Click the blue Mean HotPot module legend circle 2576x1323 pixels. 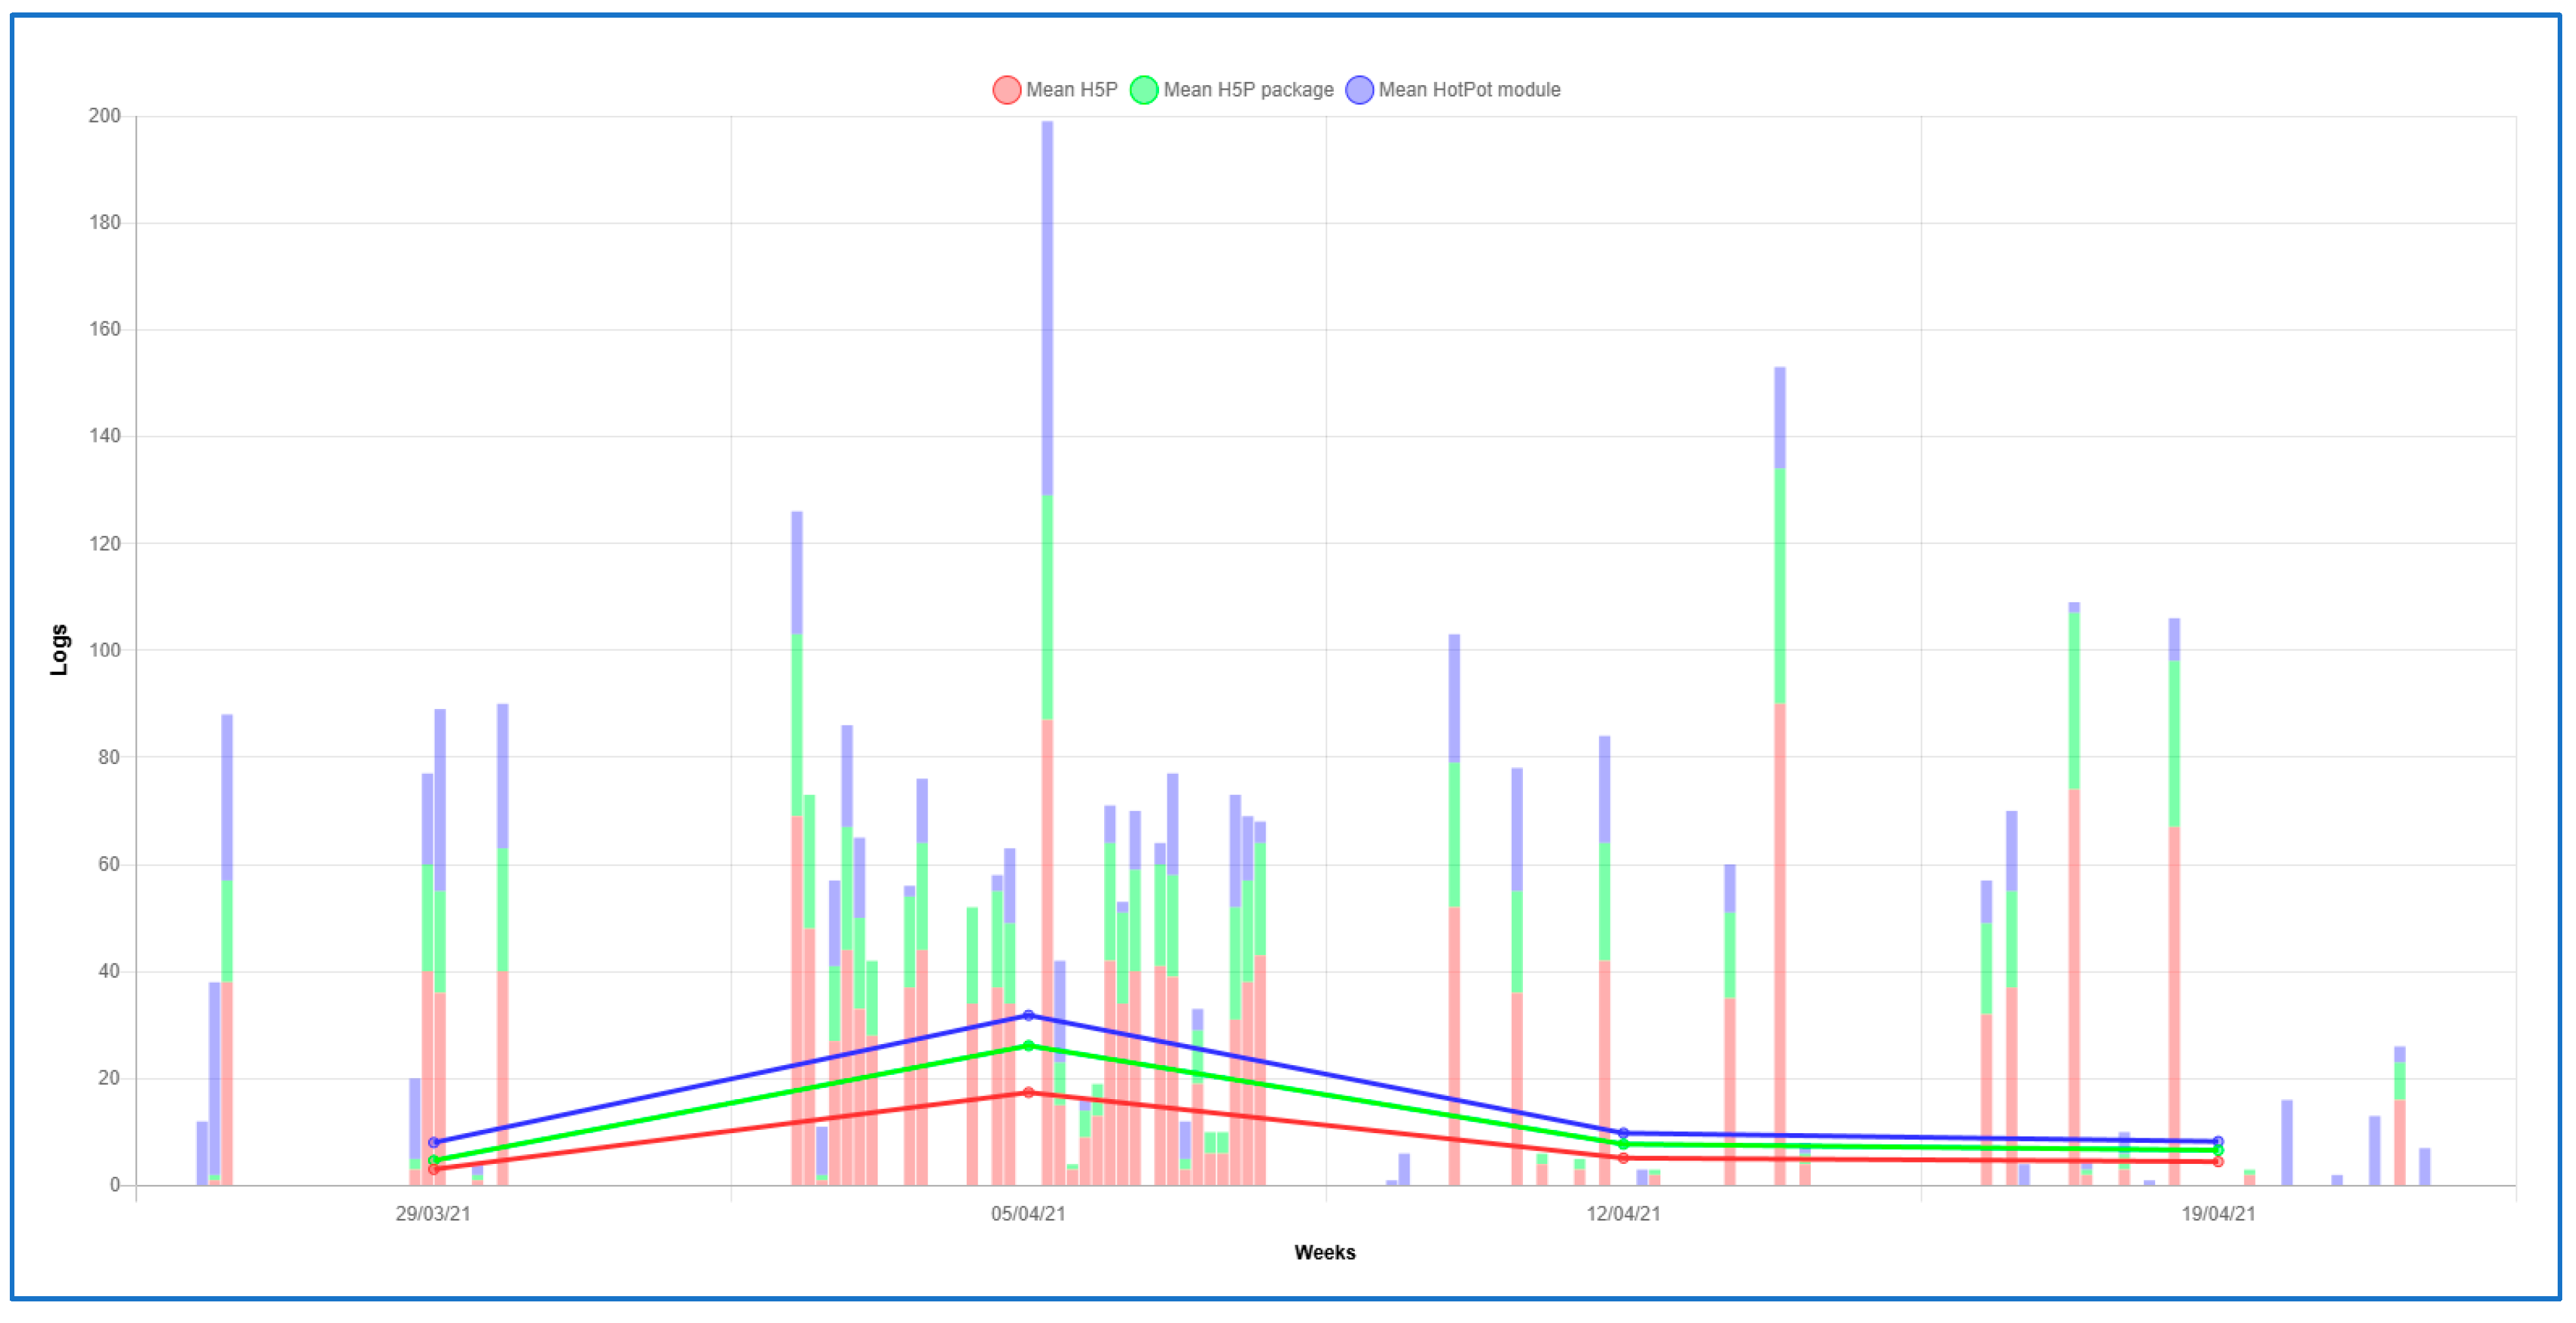[1359, 90]
